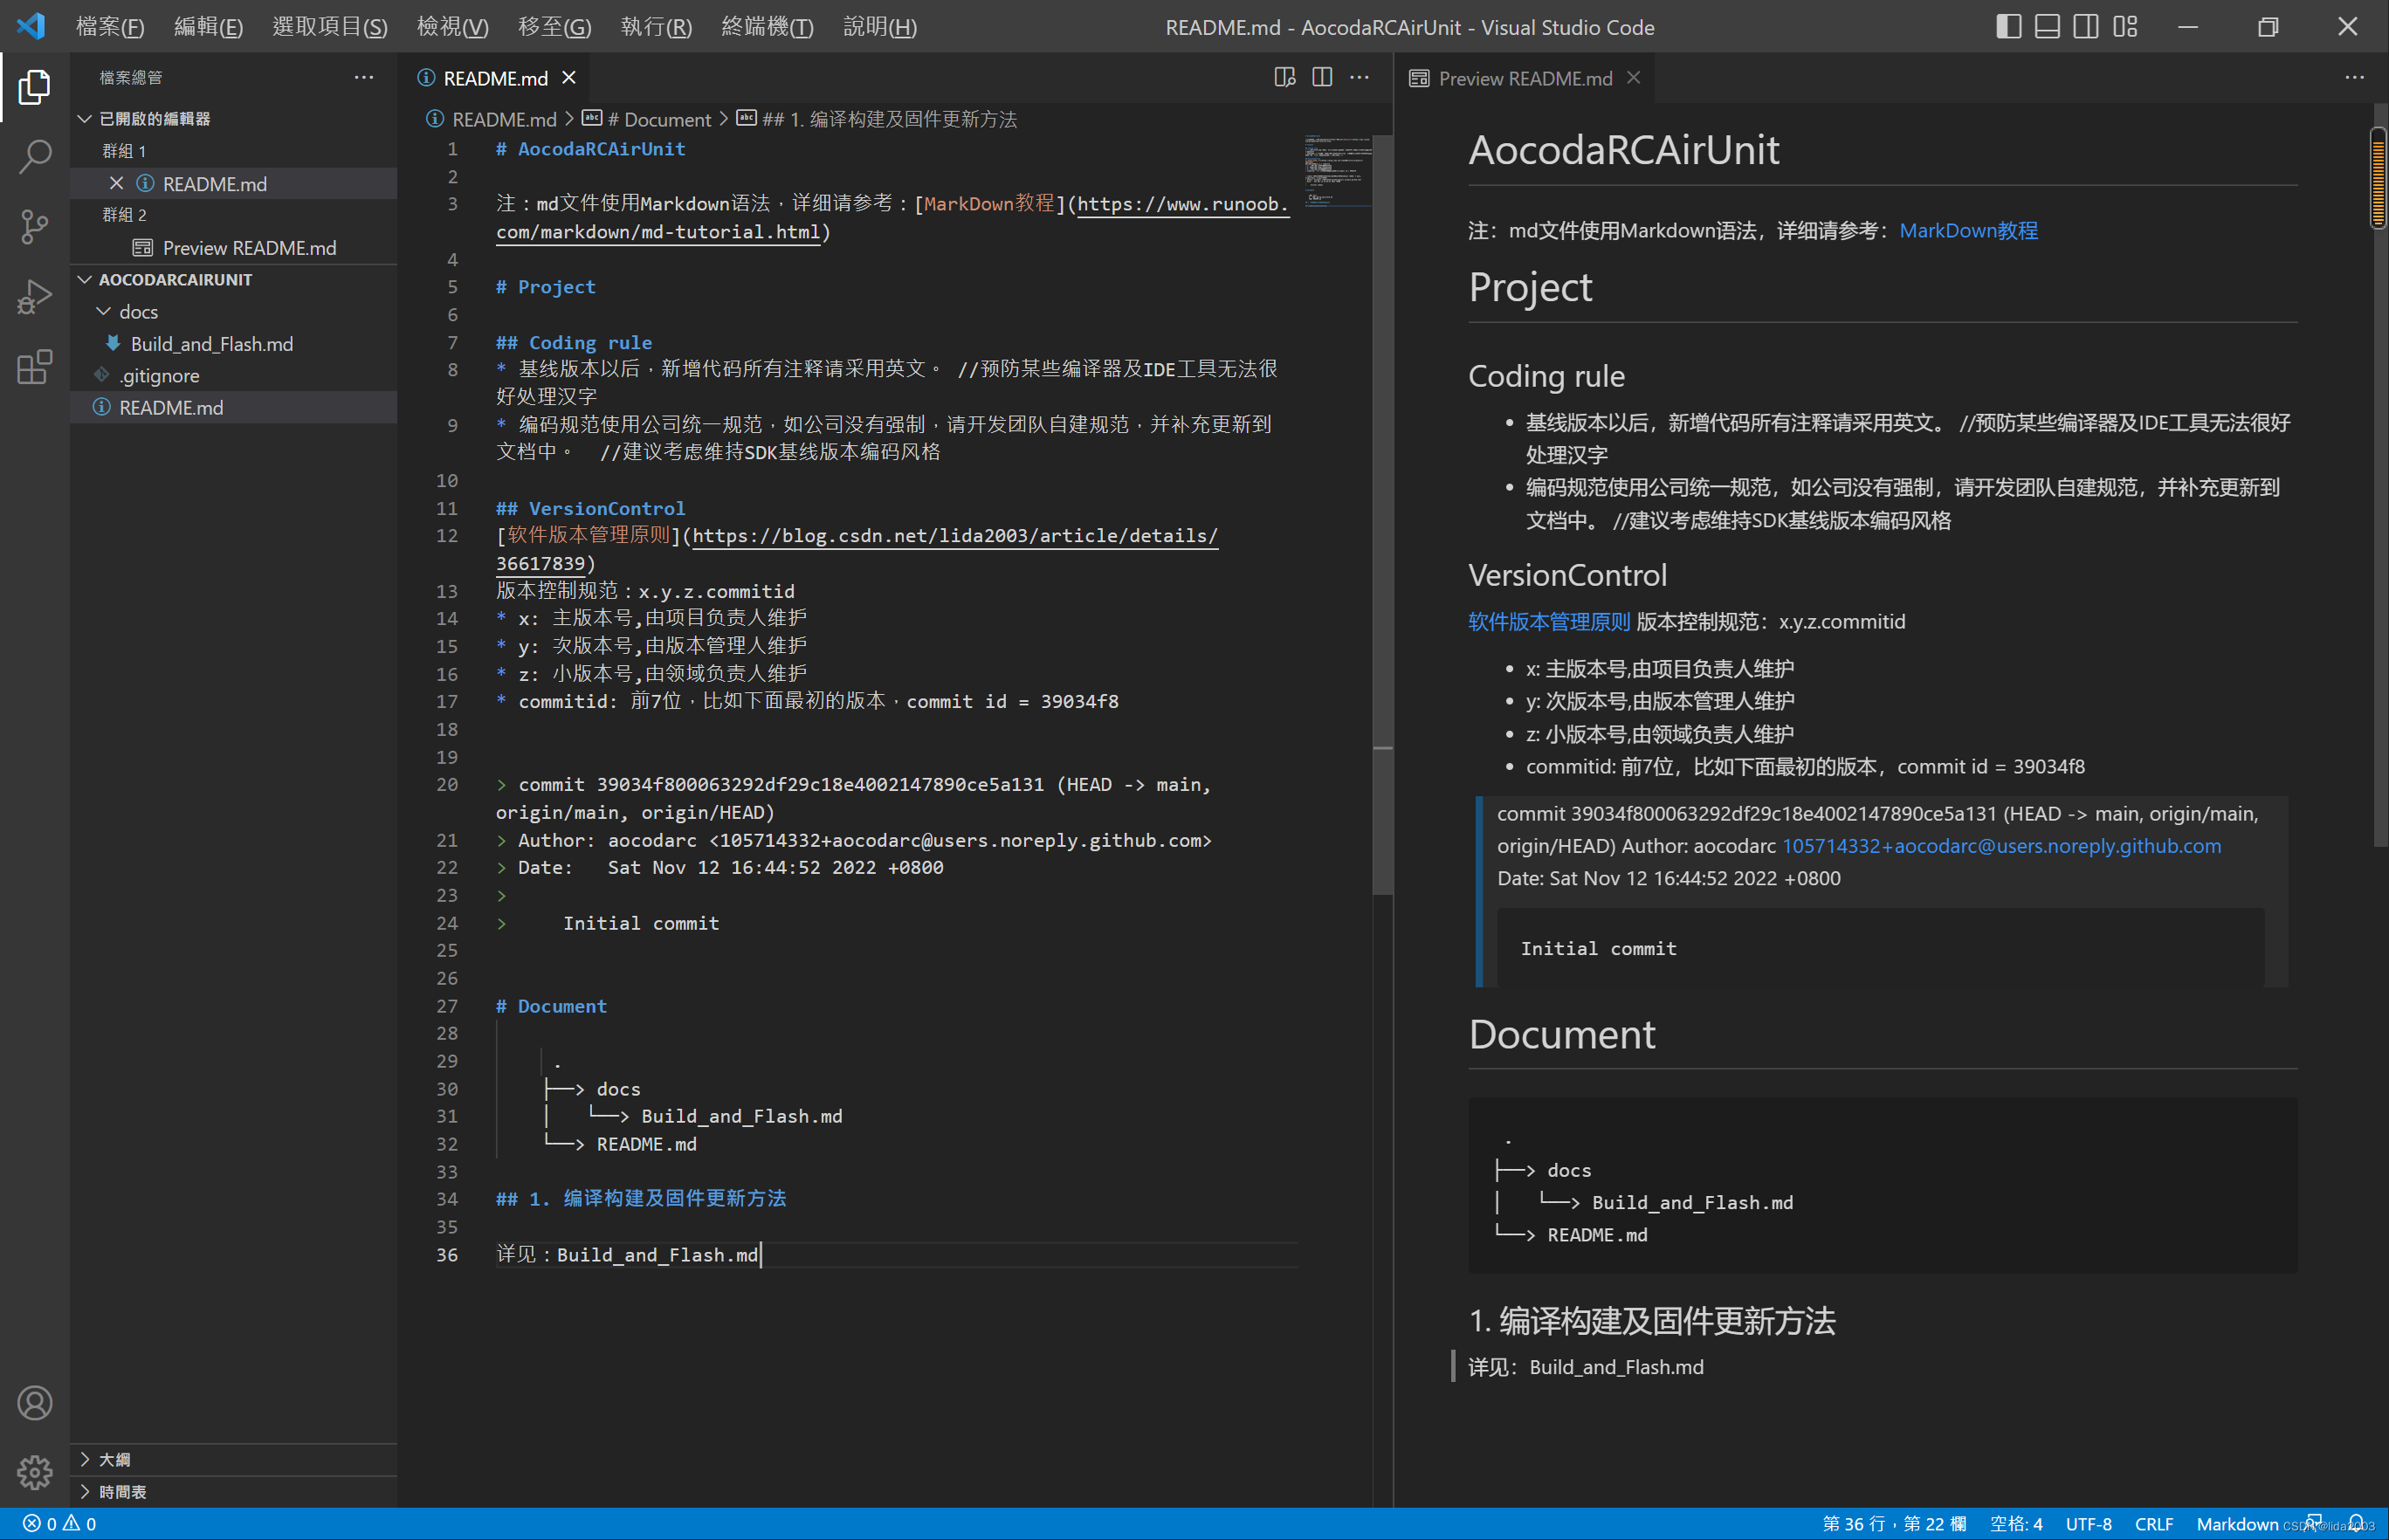The width and height of the screenshot is (2389, 1540).
Task: Open the Source Control view
Action: pos(35,227)
